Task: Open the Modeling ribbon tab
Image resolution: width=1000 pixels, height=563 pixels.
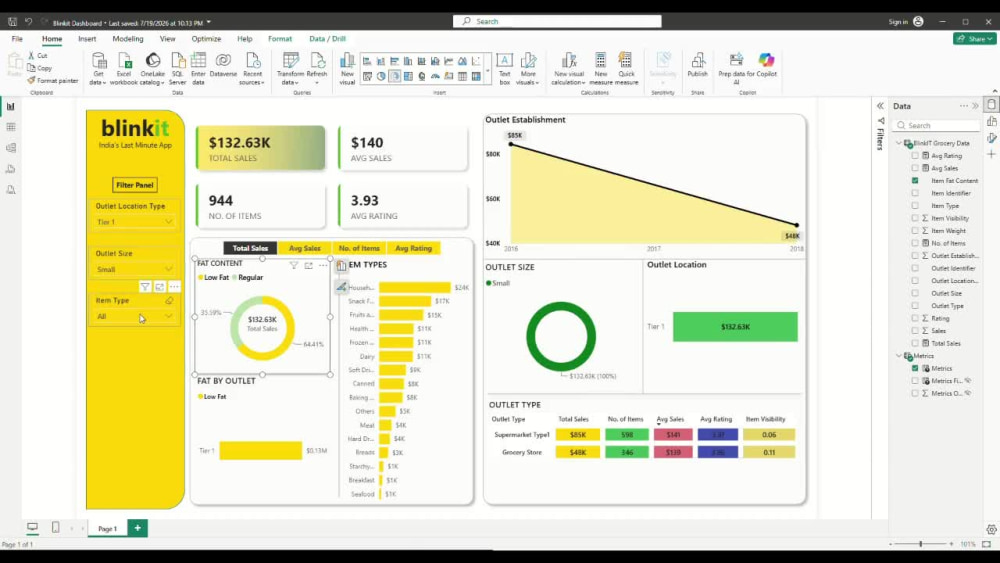Action: click(128, 39)
